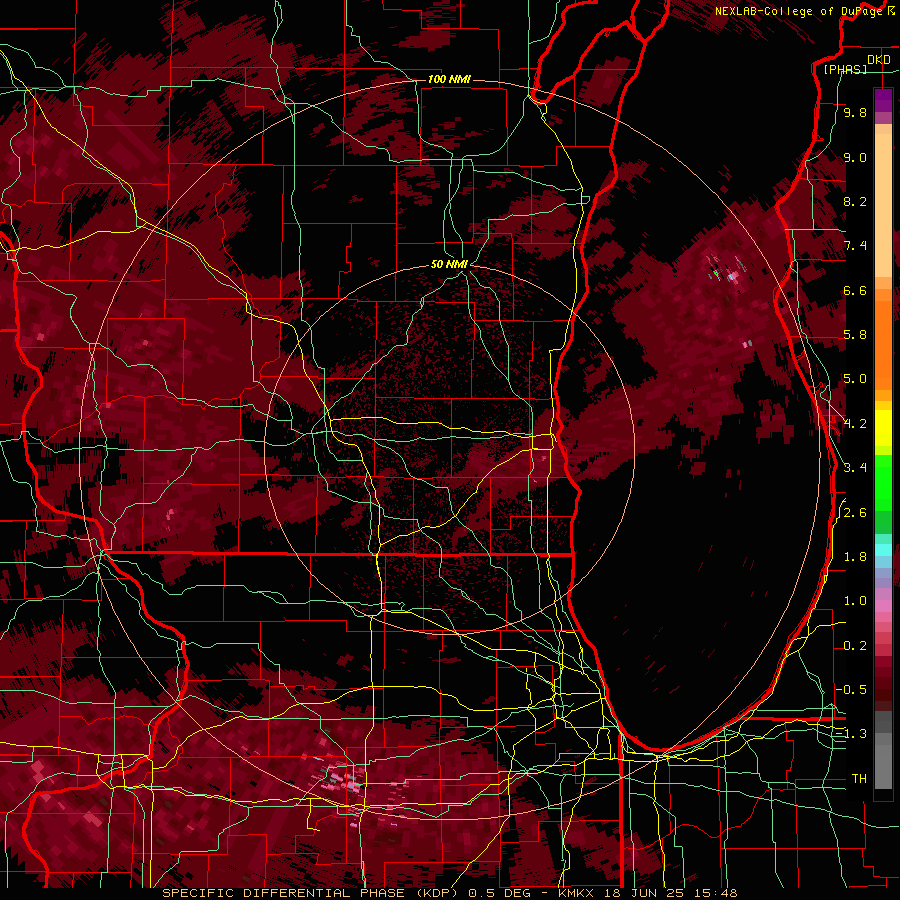Click the 1.8 scale value
The image size is (900, 900).
click(855, 557)
